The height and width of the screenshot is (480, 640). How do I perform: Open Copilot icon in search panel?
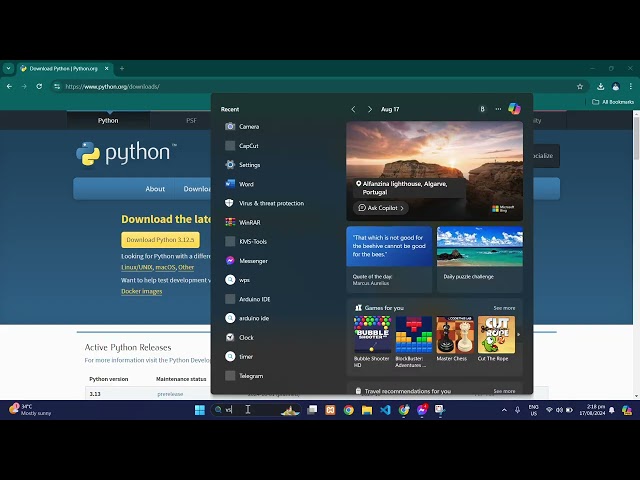[514, 109]
